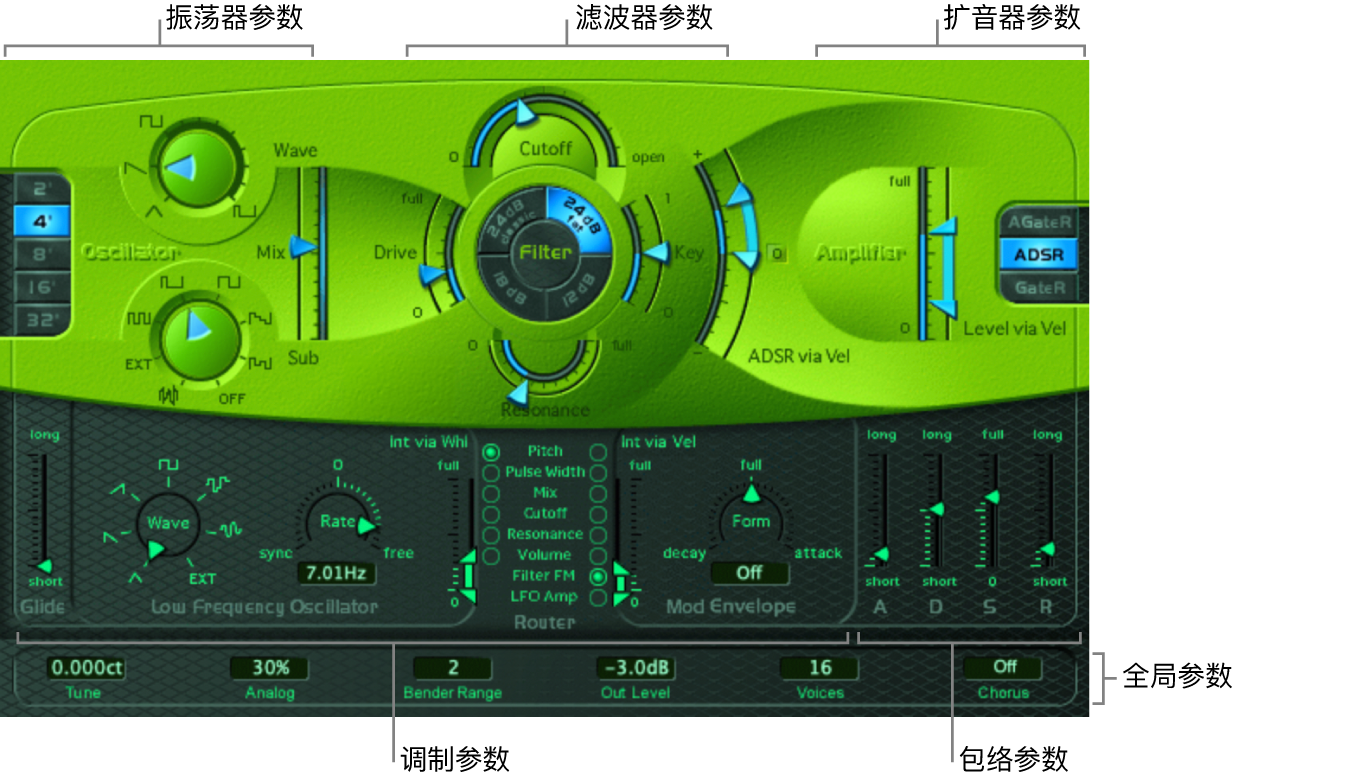Click the Voices field showing 16
This screenshot has height=779, width=1370.
point(820,668)
